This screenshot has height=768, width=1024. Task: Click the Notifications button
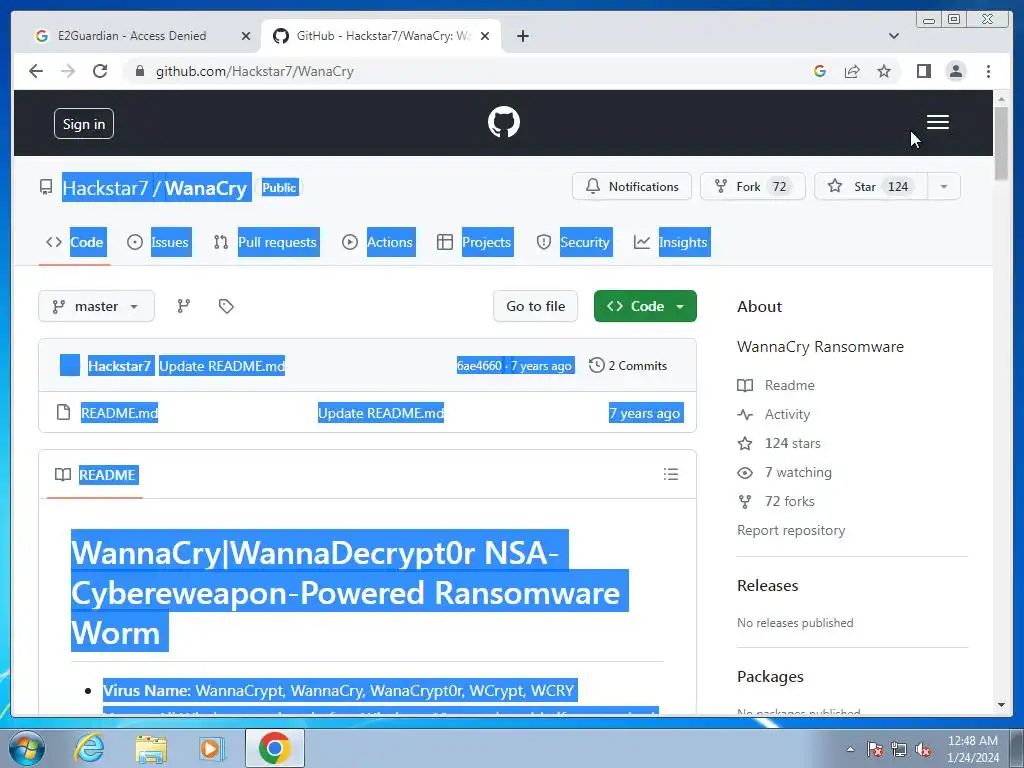point(632,187)
